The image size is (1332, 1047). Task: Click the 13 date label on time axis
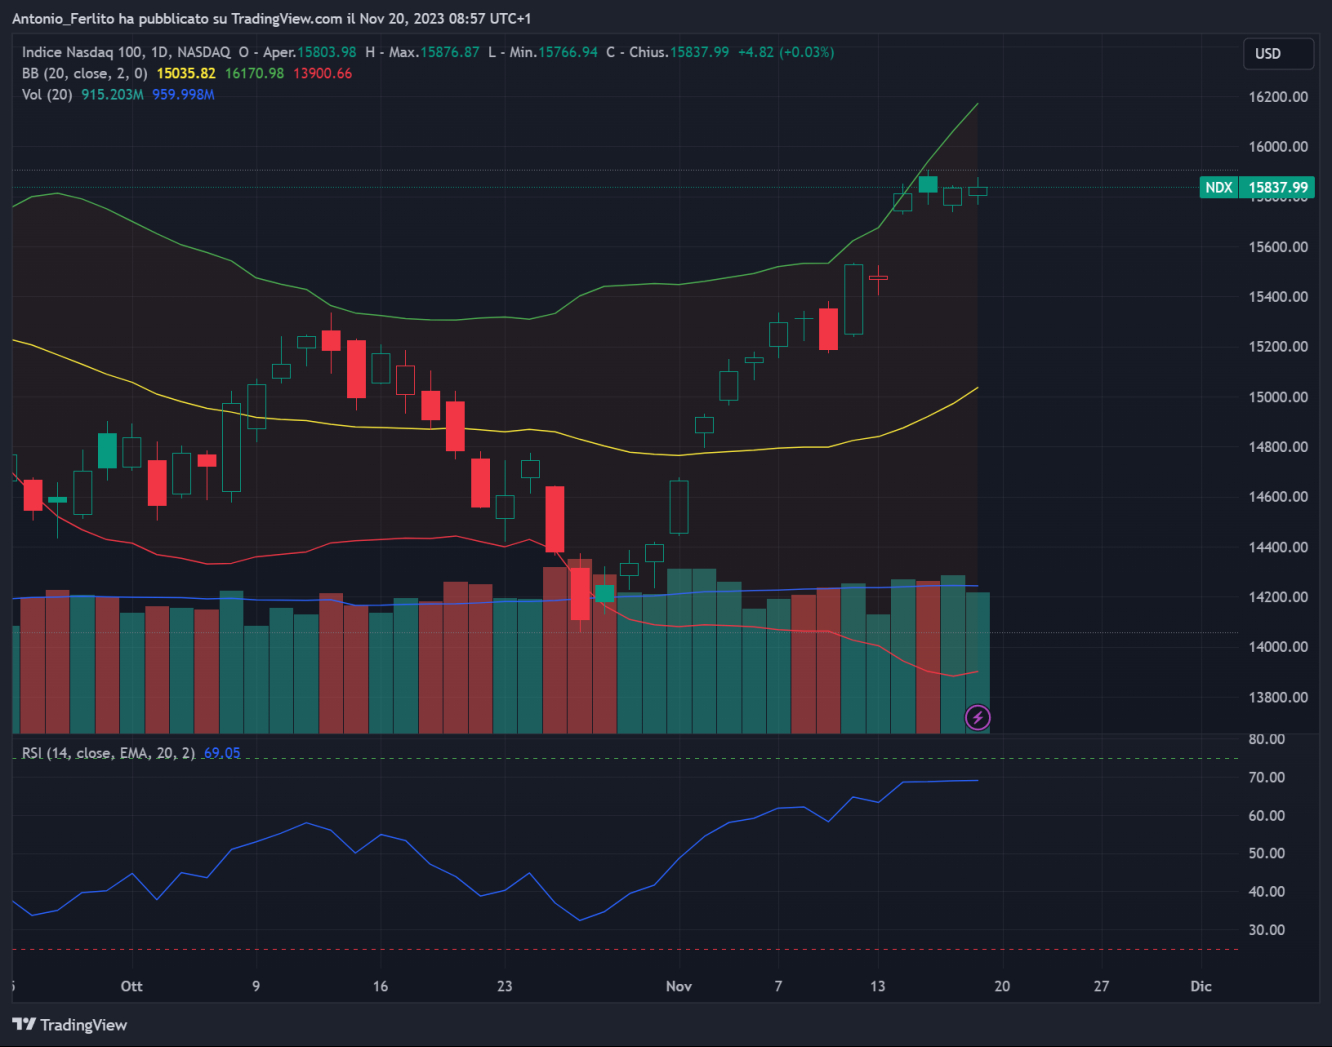[877, 986]
